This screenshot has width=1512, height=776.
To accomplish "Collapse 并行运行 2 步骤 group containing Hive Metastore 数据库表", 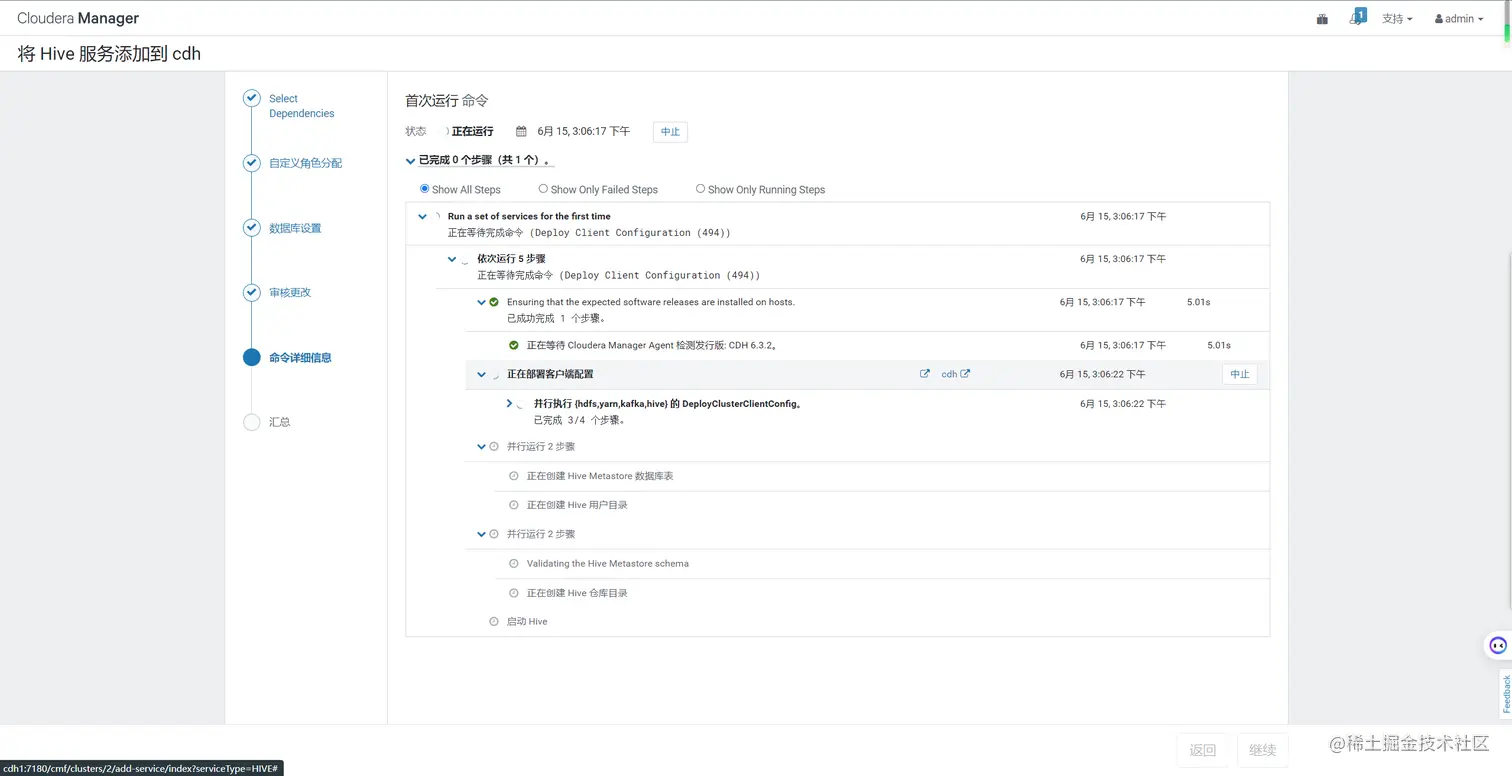I will click(x=481, y=447).
